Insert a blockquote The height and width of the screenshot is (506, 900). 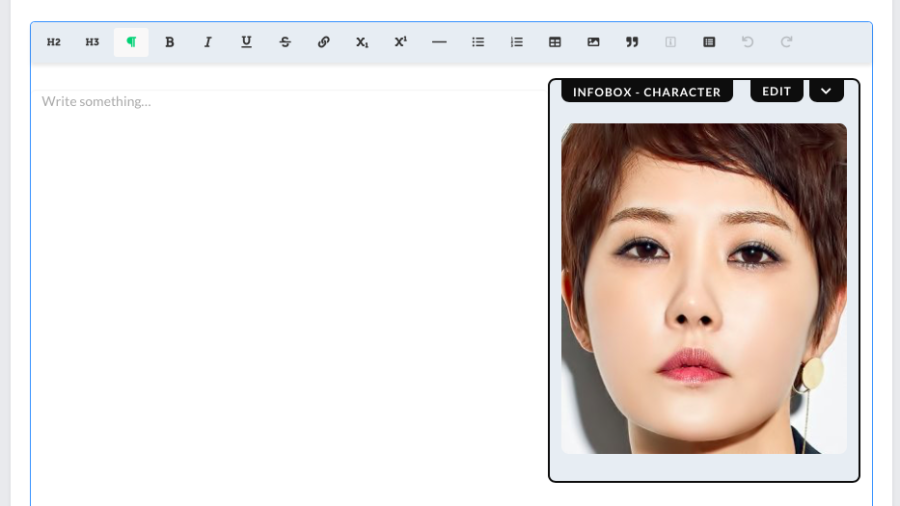click(632, 42)
